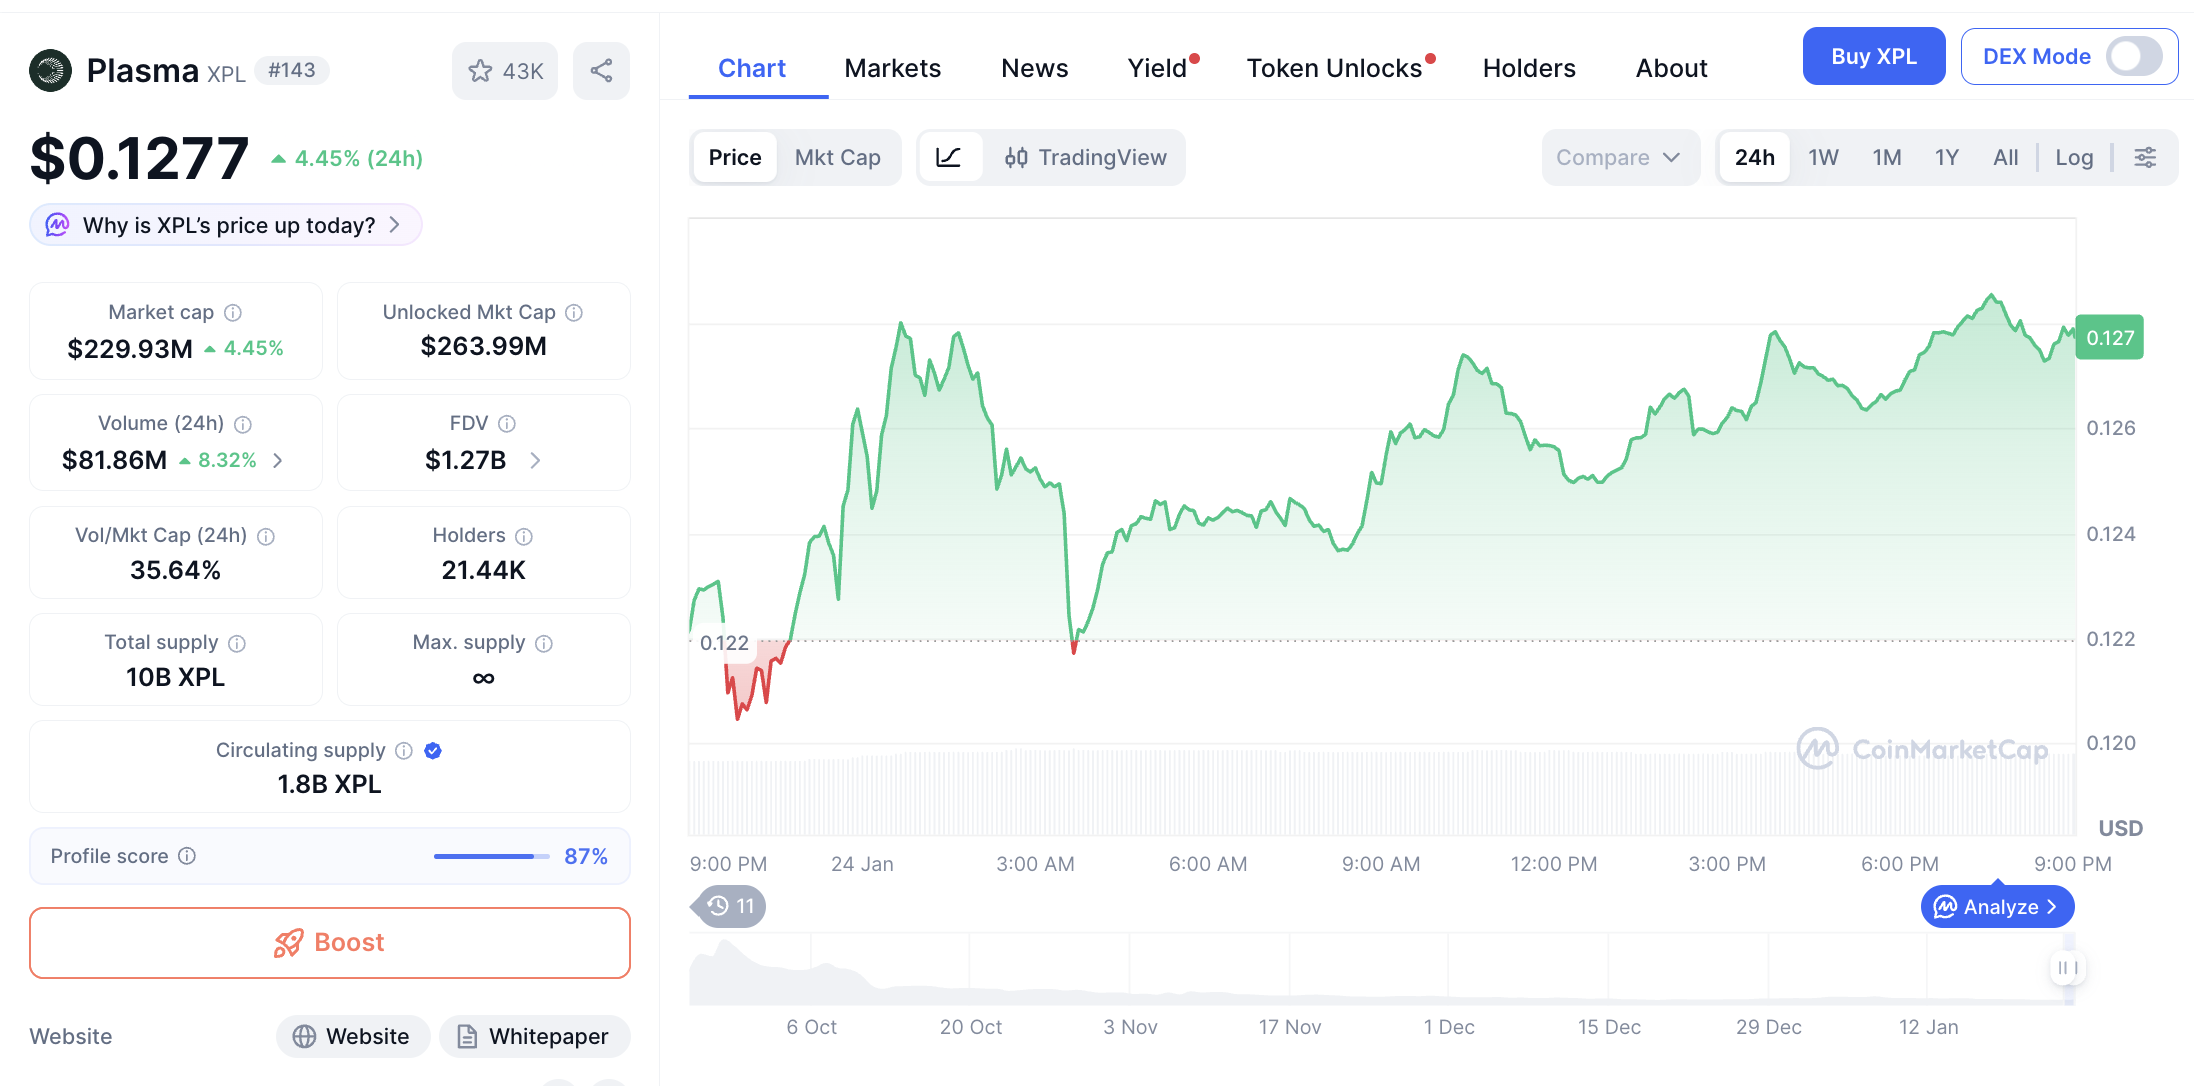Enable the DEX Mode switch

[2134, 56]
